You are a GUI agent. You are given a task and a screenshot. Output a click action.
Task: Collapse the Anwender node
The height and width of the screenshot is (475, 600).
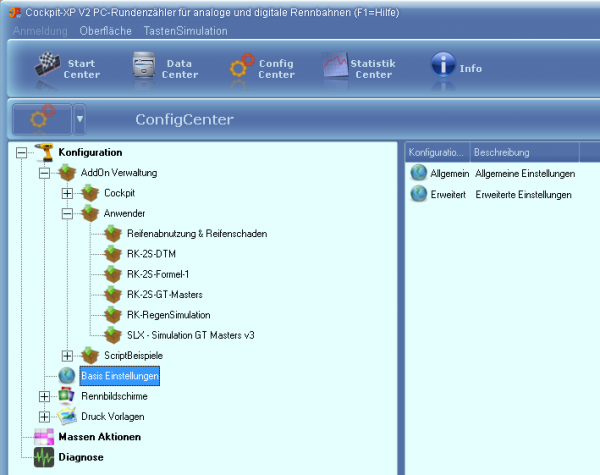point(67,214)
